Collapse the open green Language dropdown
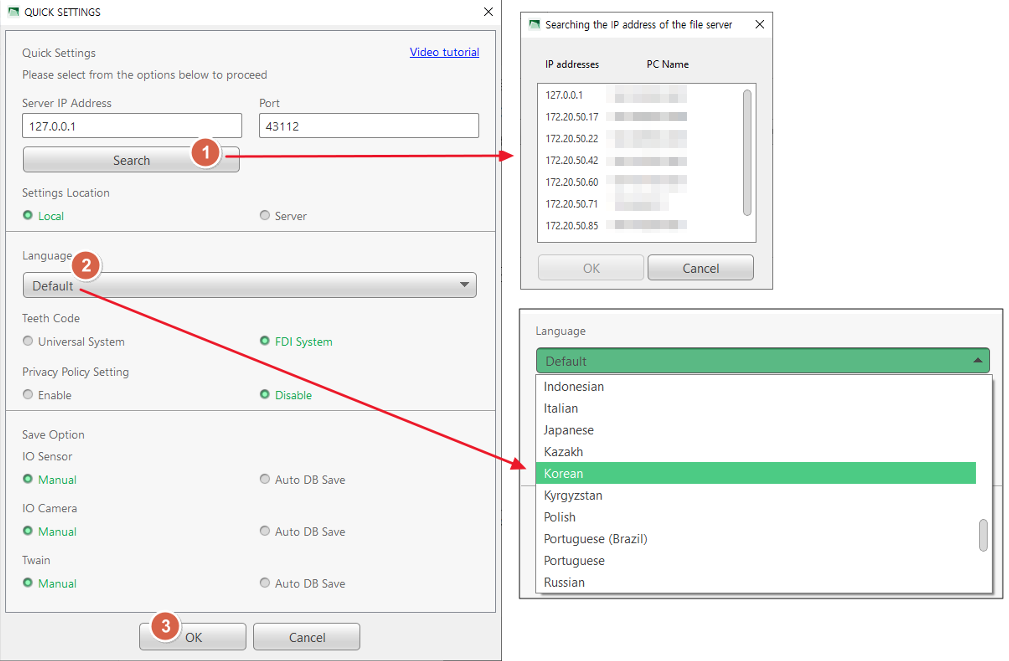 coord(763,360)
